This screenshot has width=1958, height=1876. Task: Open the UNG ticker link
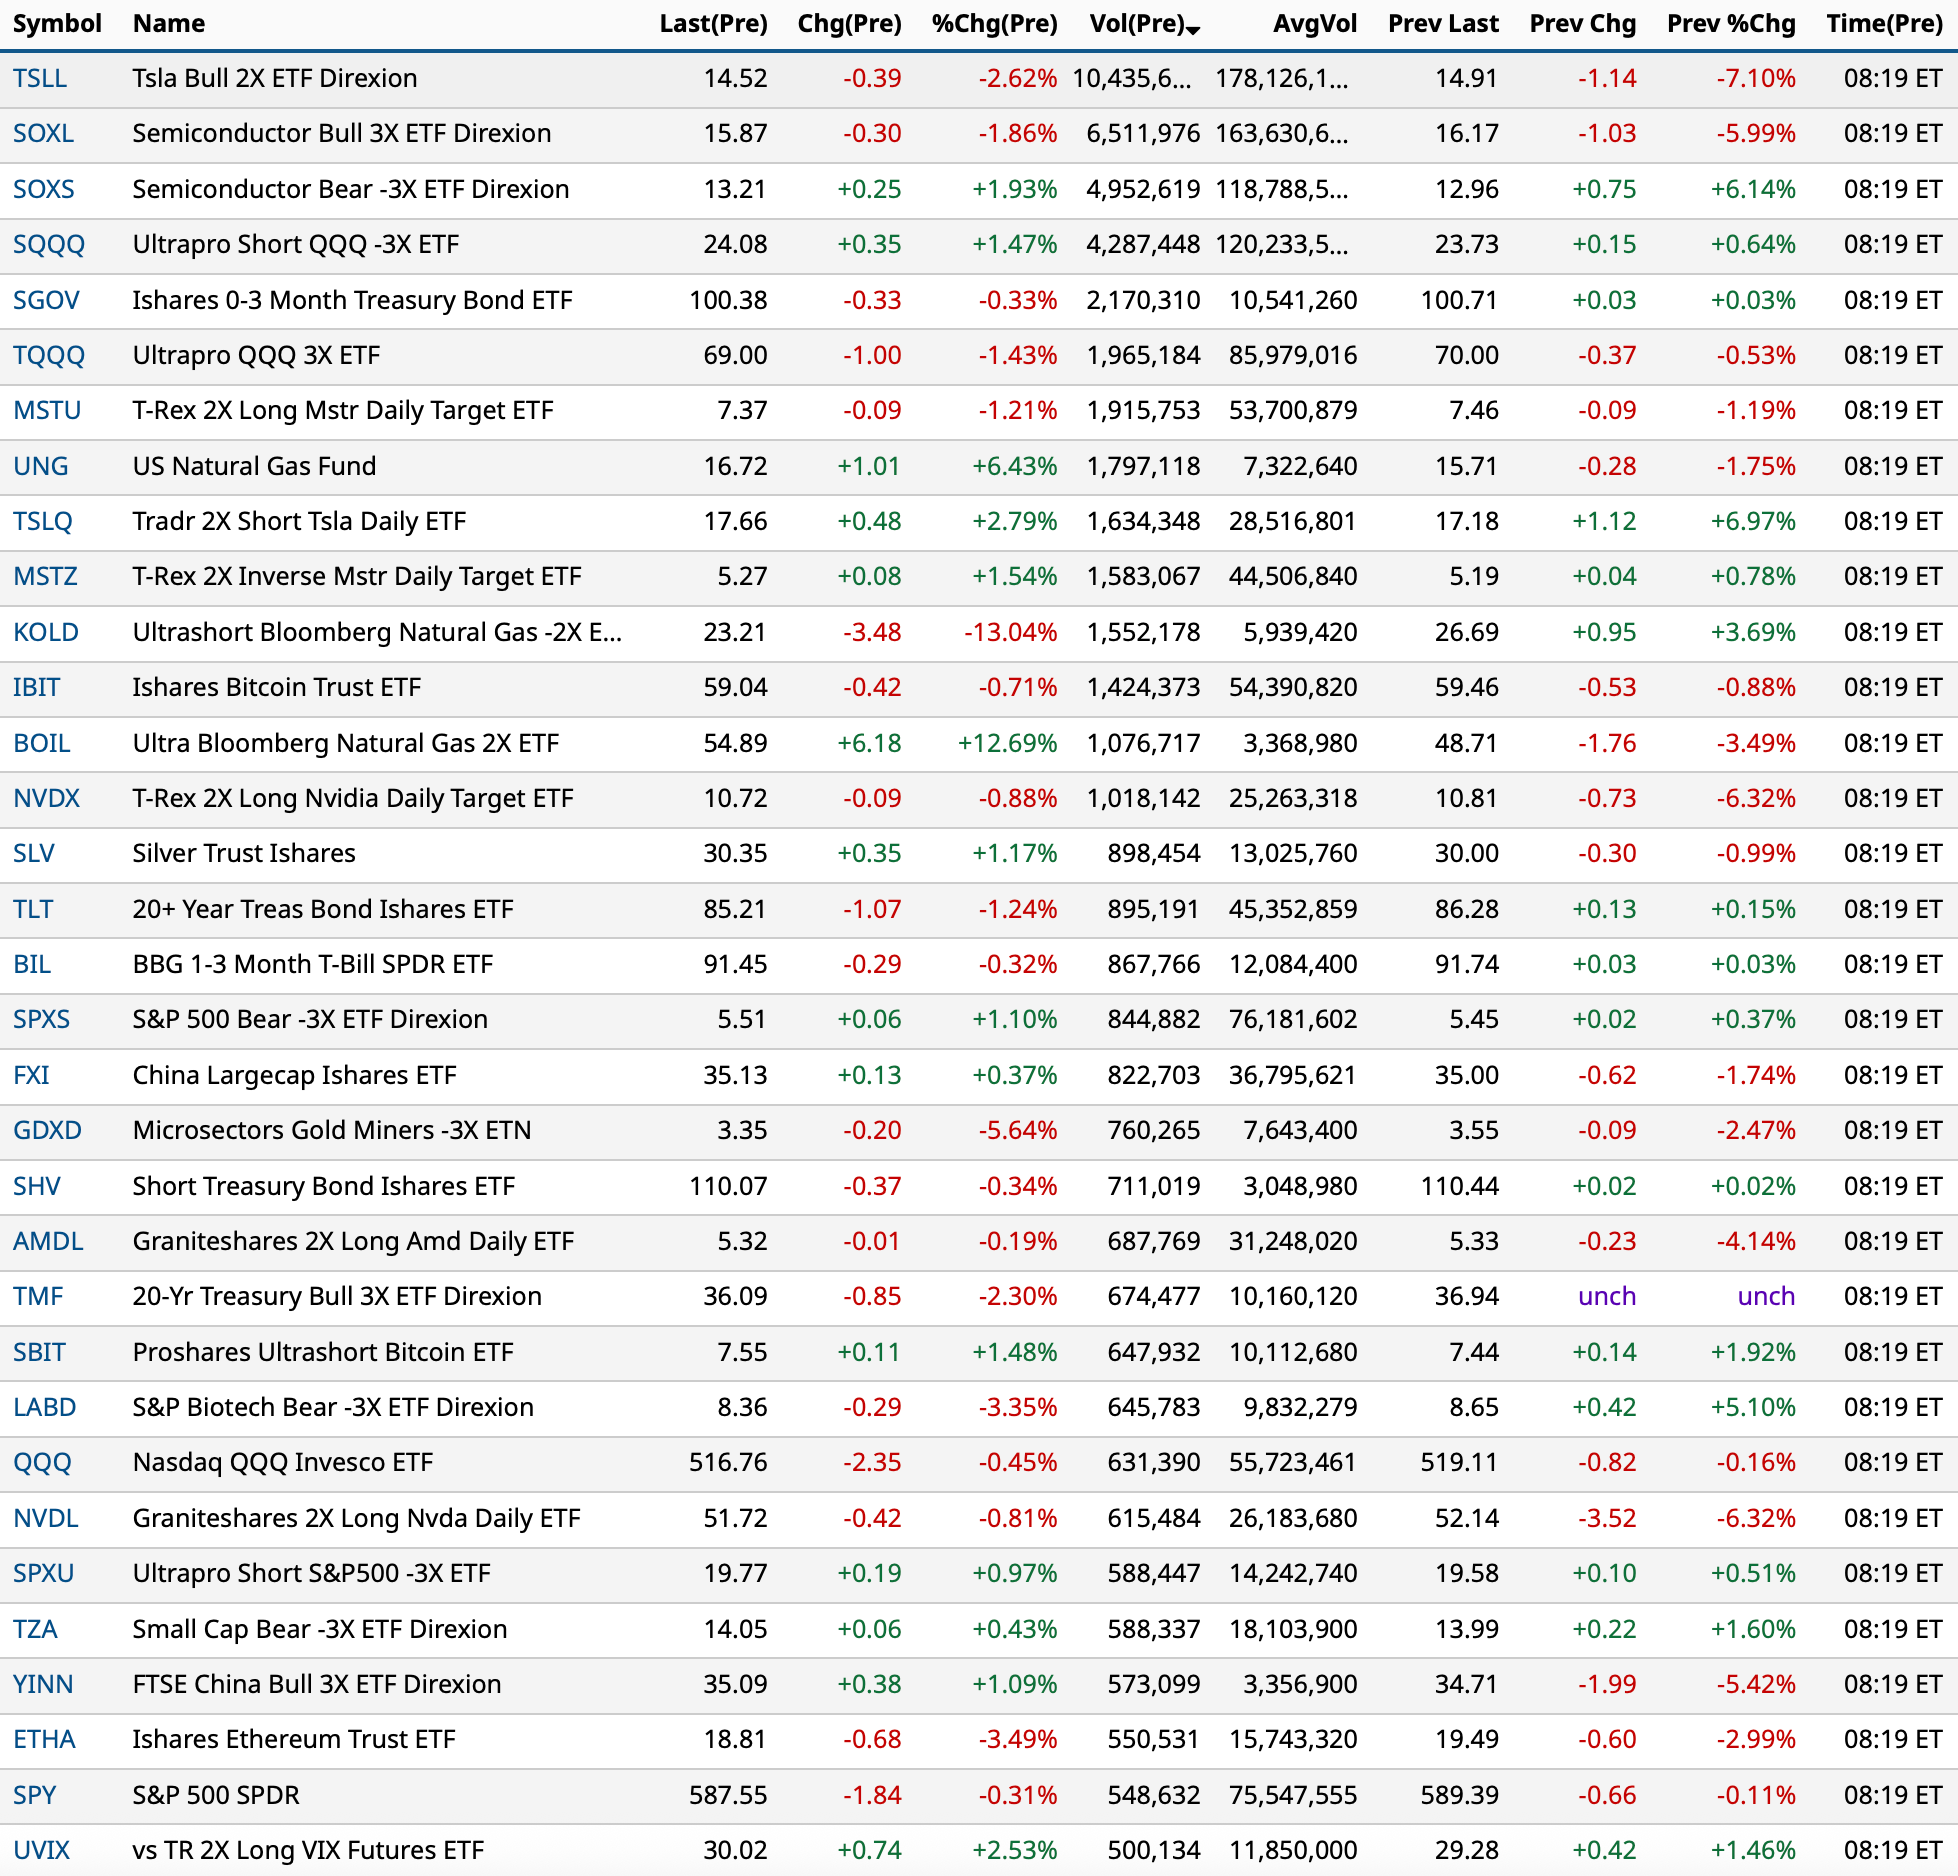click(x=41, y=466)
